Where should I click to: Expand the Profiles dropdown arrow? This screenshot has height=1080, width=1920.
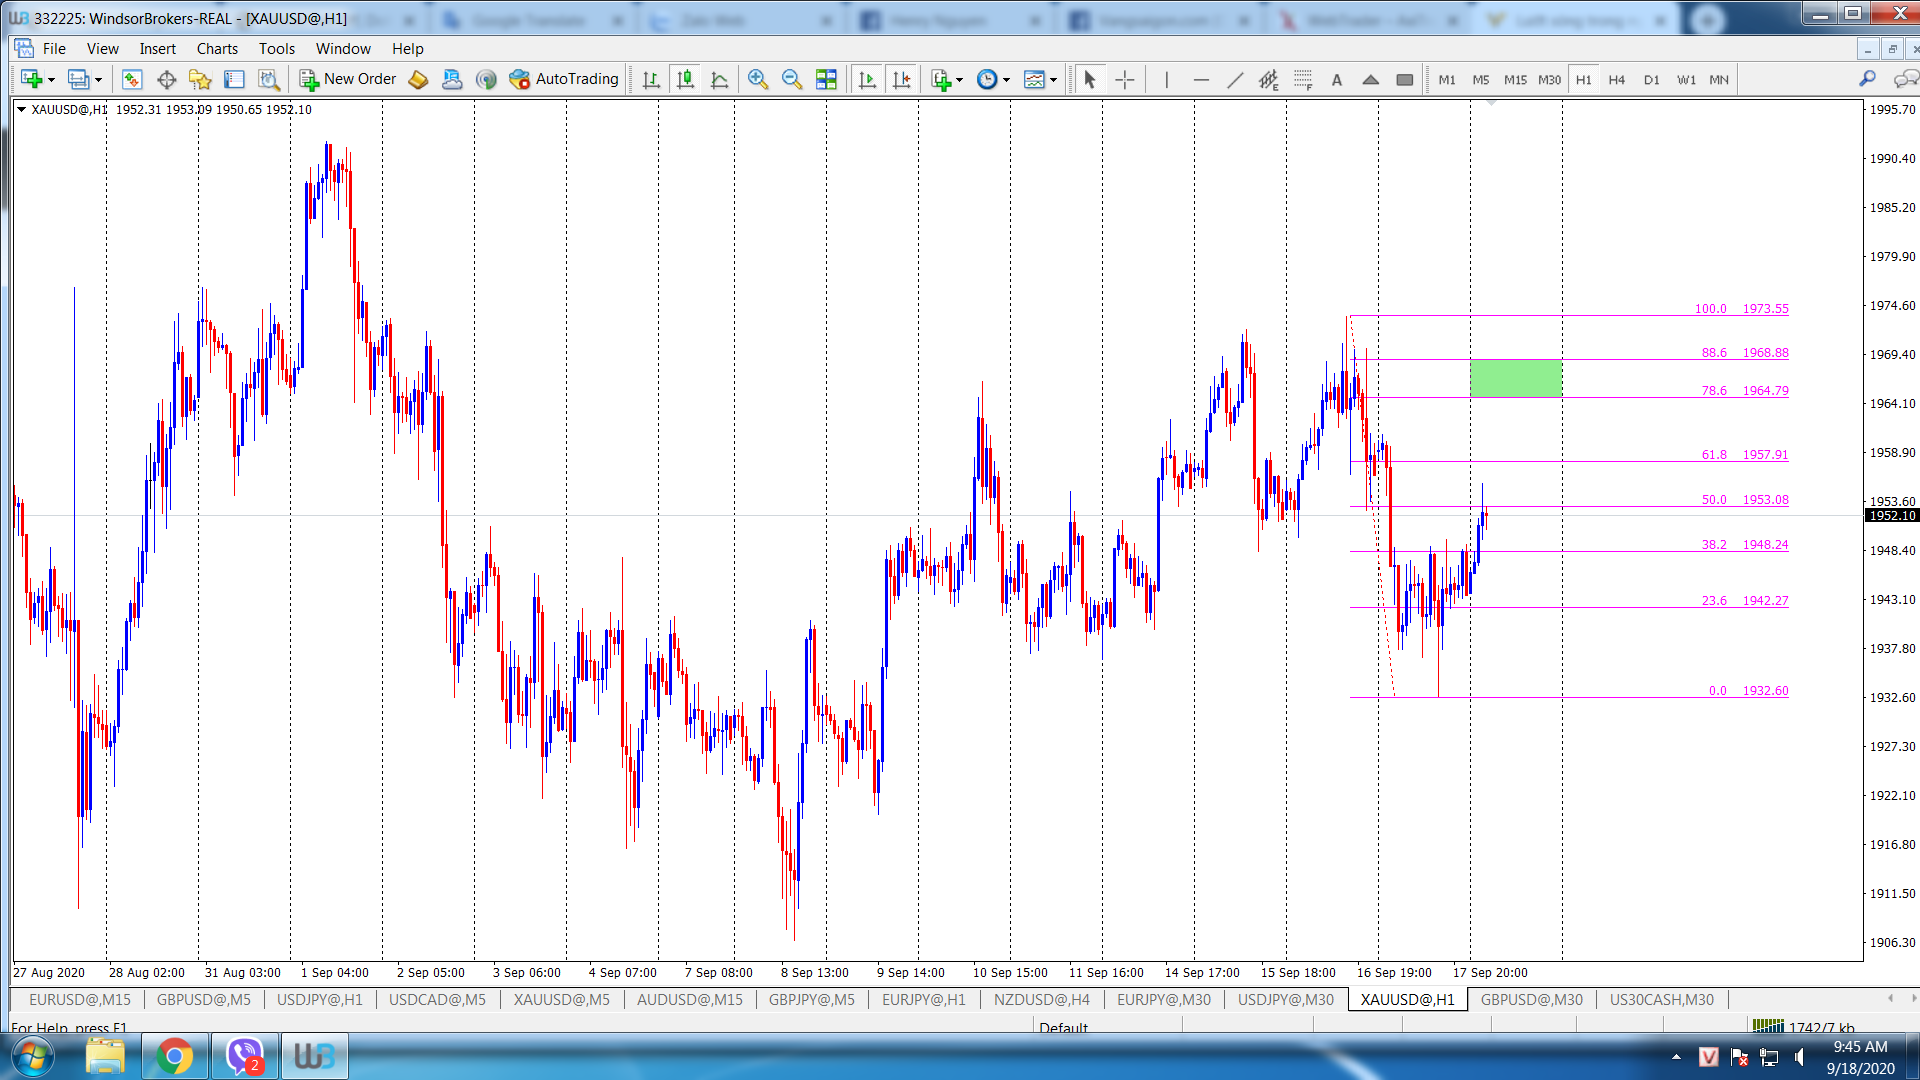pos(98,80)
